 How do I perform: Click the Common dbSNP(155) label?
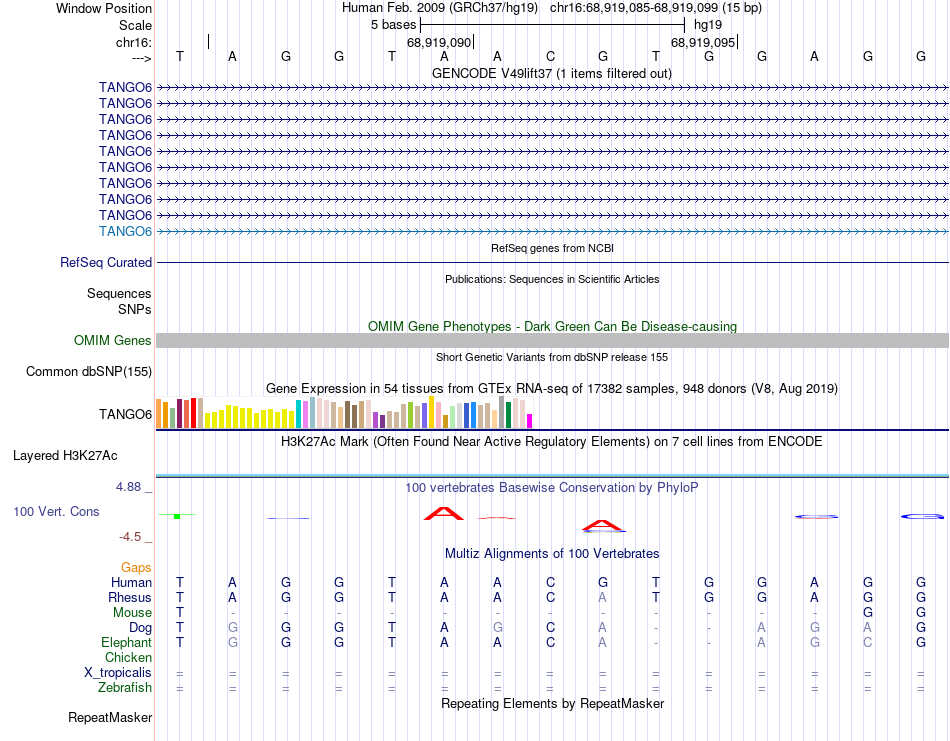click(89, 371)
